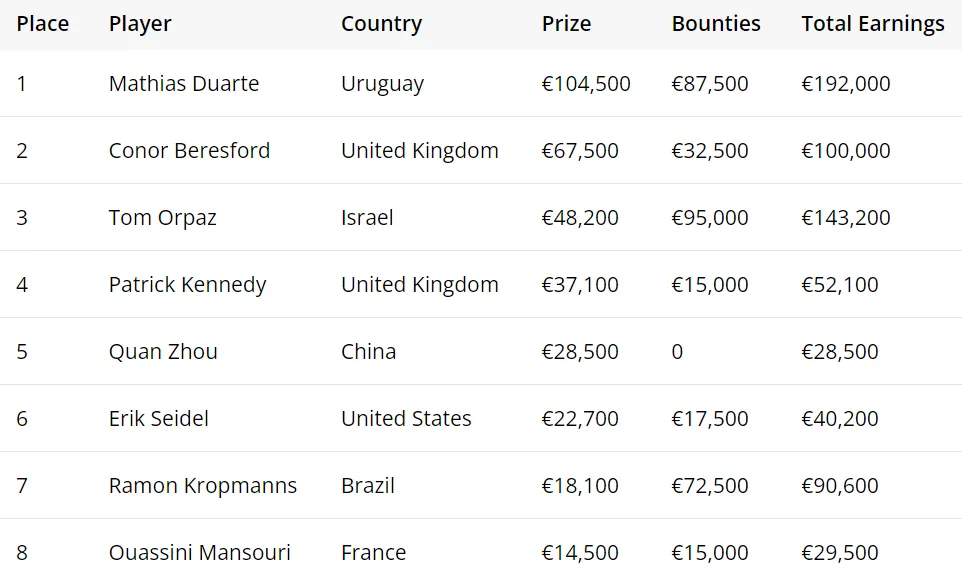Click the Bounties column header
This screenshot has width=962, height=584.
coord(716,24)
